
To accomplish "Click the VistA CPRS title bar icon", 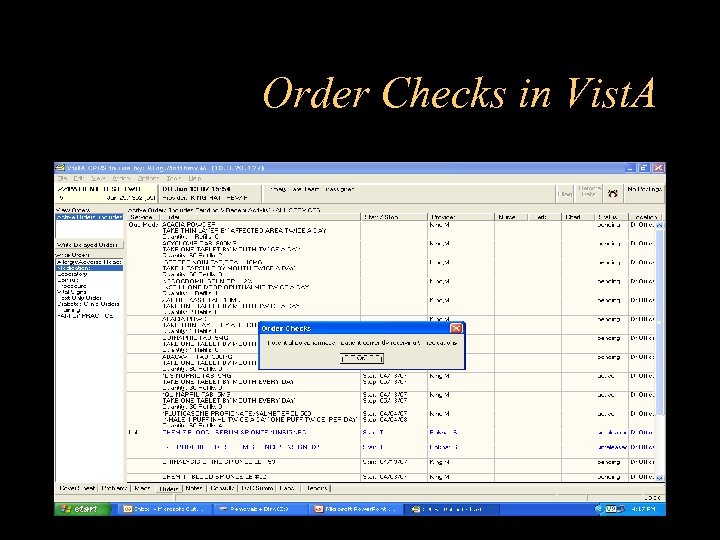I will pyautogui.click(x=60, y=168).
